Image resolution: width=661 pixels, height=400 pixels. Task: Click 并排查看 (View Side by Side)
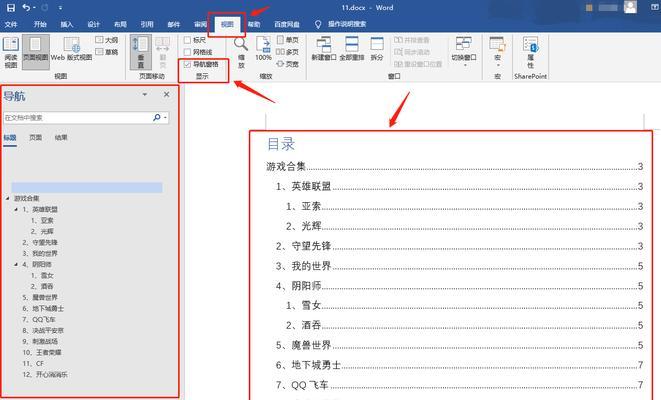[x=412, y=40]
